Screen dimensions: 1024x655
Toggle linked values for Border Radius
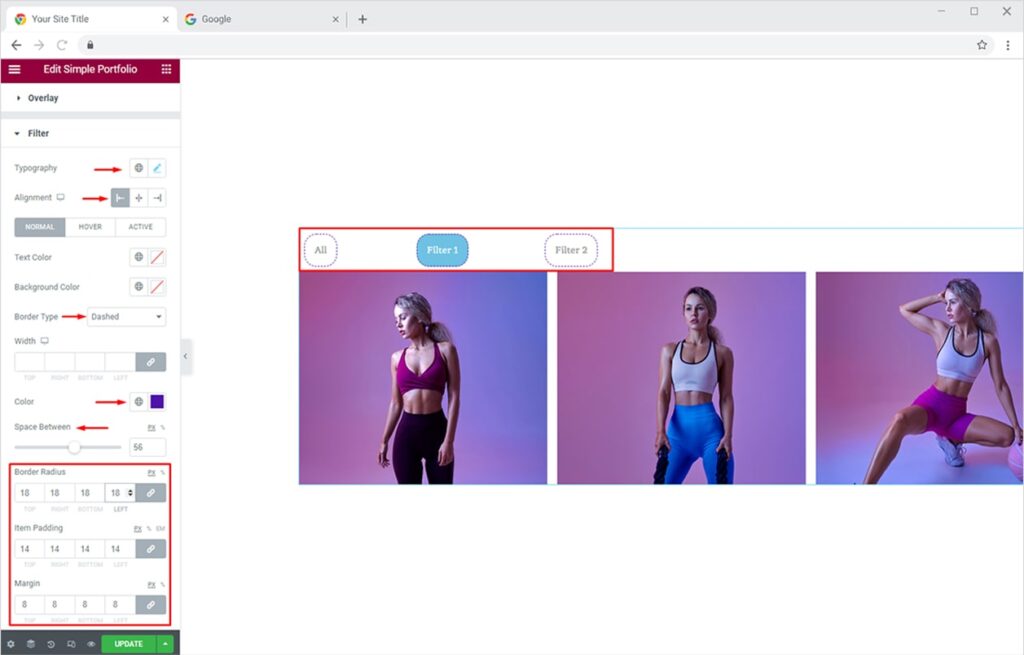(151, 493)
